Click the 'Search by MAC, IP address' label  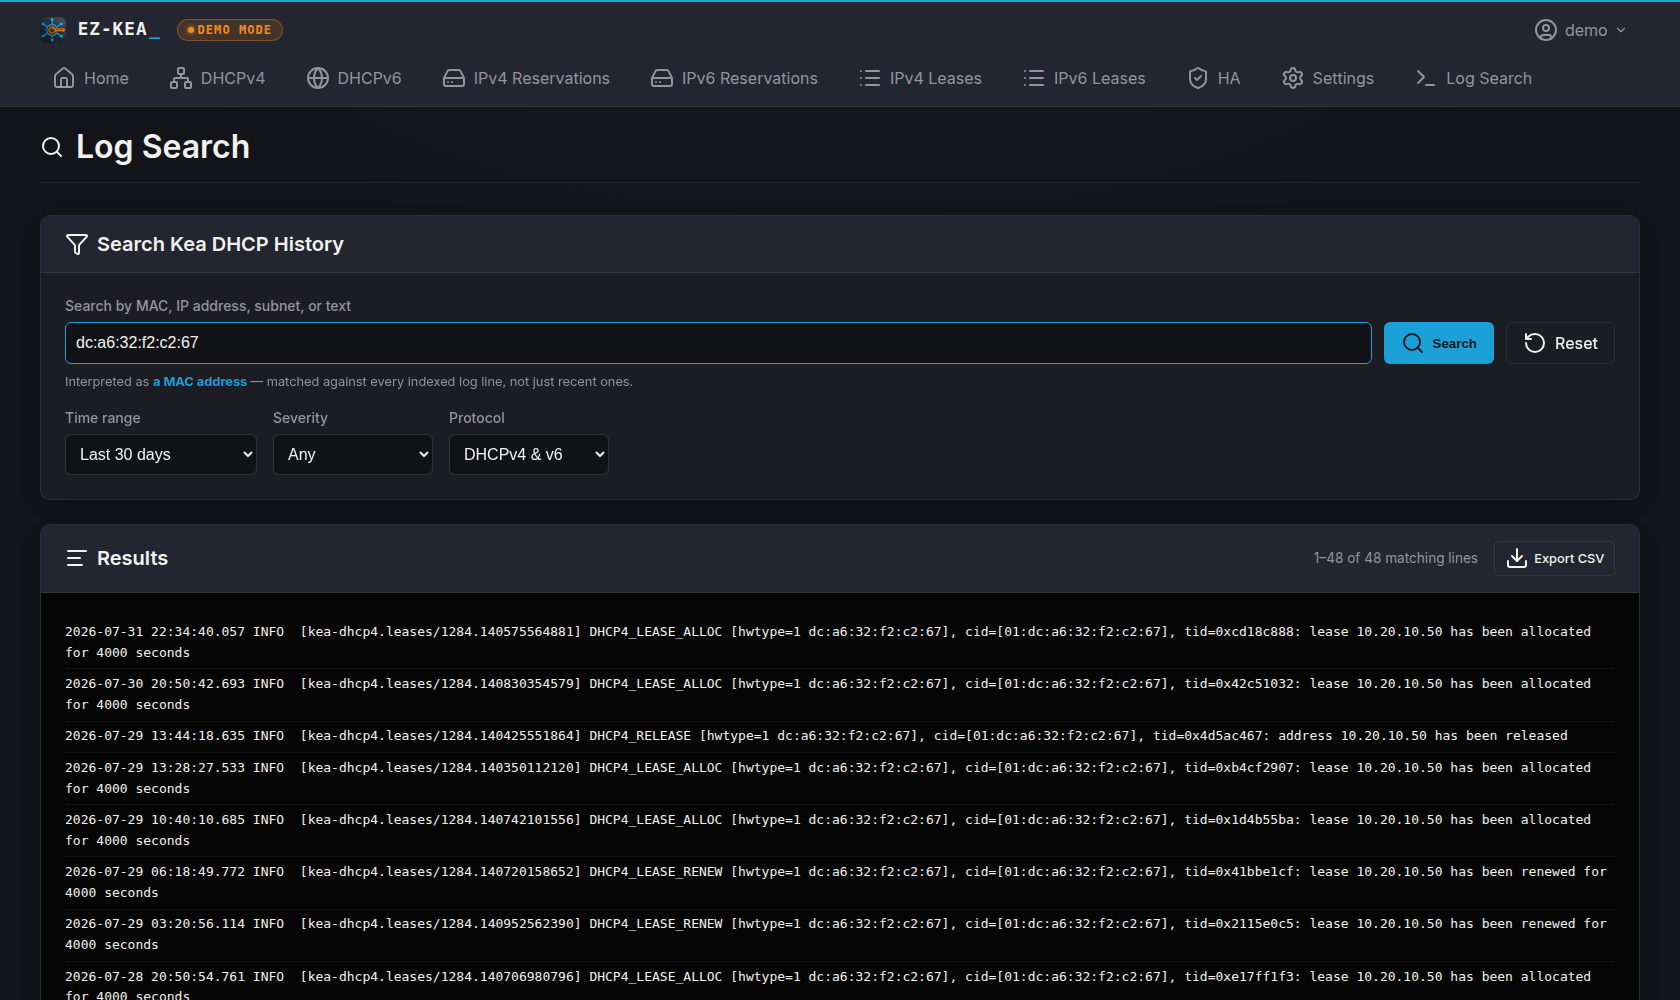coord(208,306)
